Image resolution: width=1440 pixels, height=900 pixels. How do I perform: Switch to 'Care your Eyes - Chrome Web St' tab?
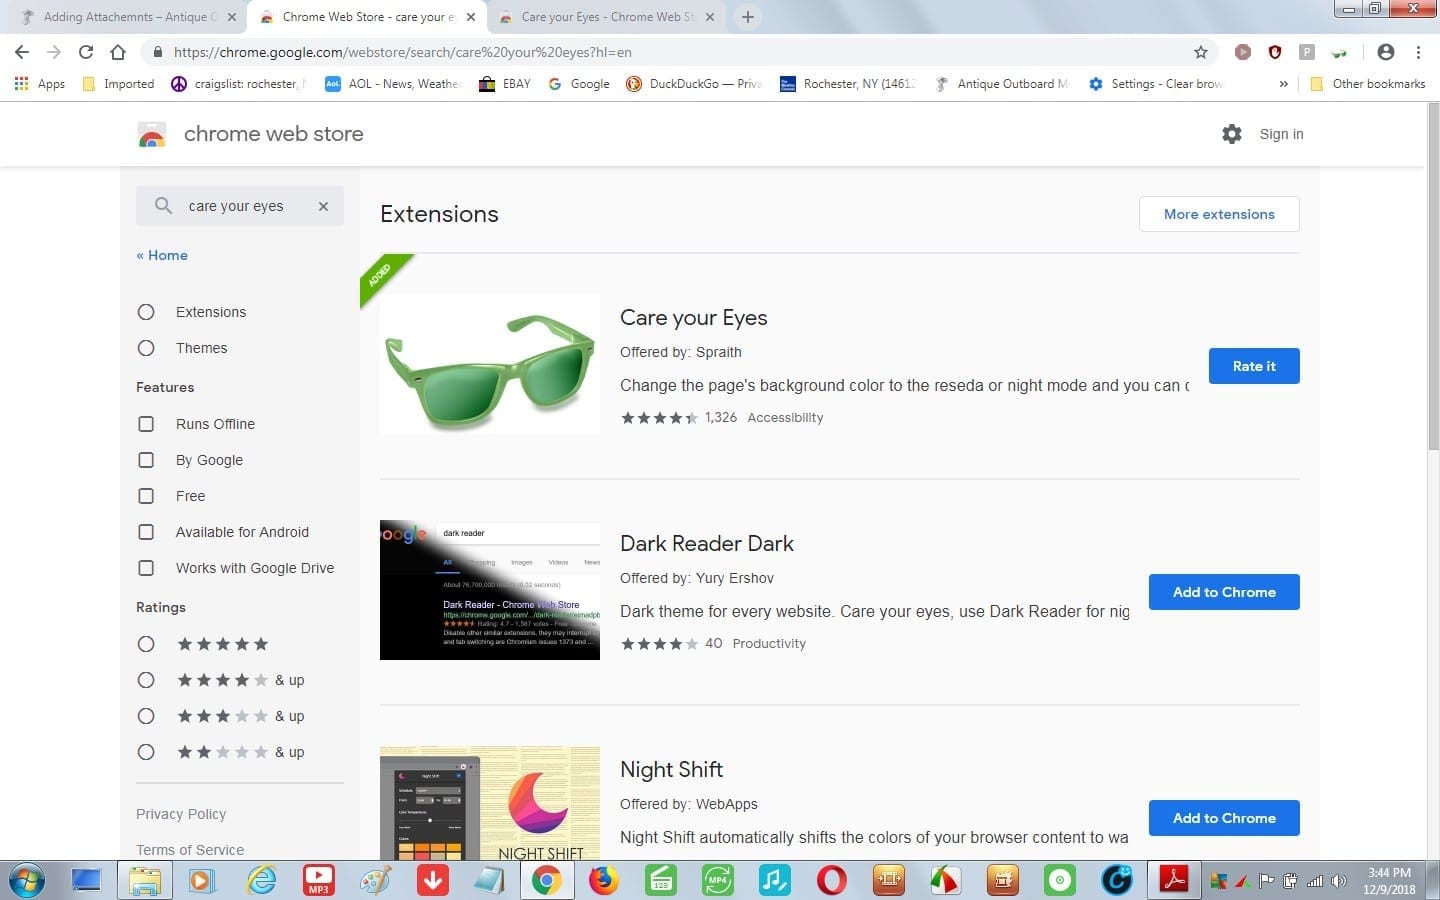pyautogui.click(x=605, y=17)
